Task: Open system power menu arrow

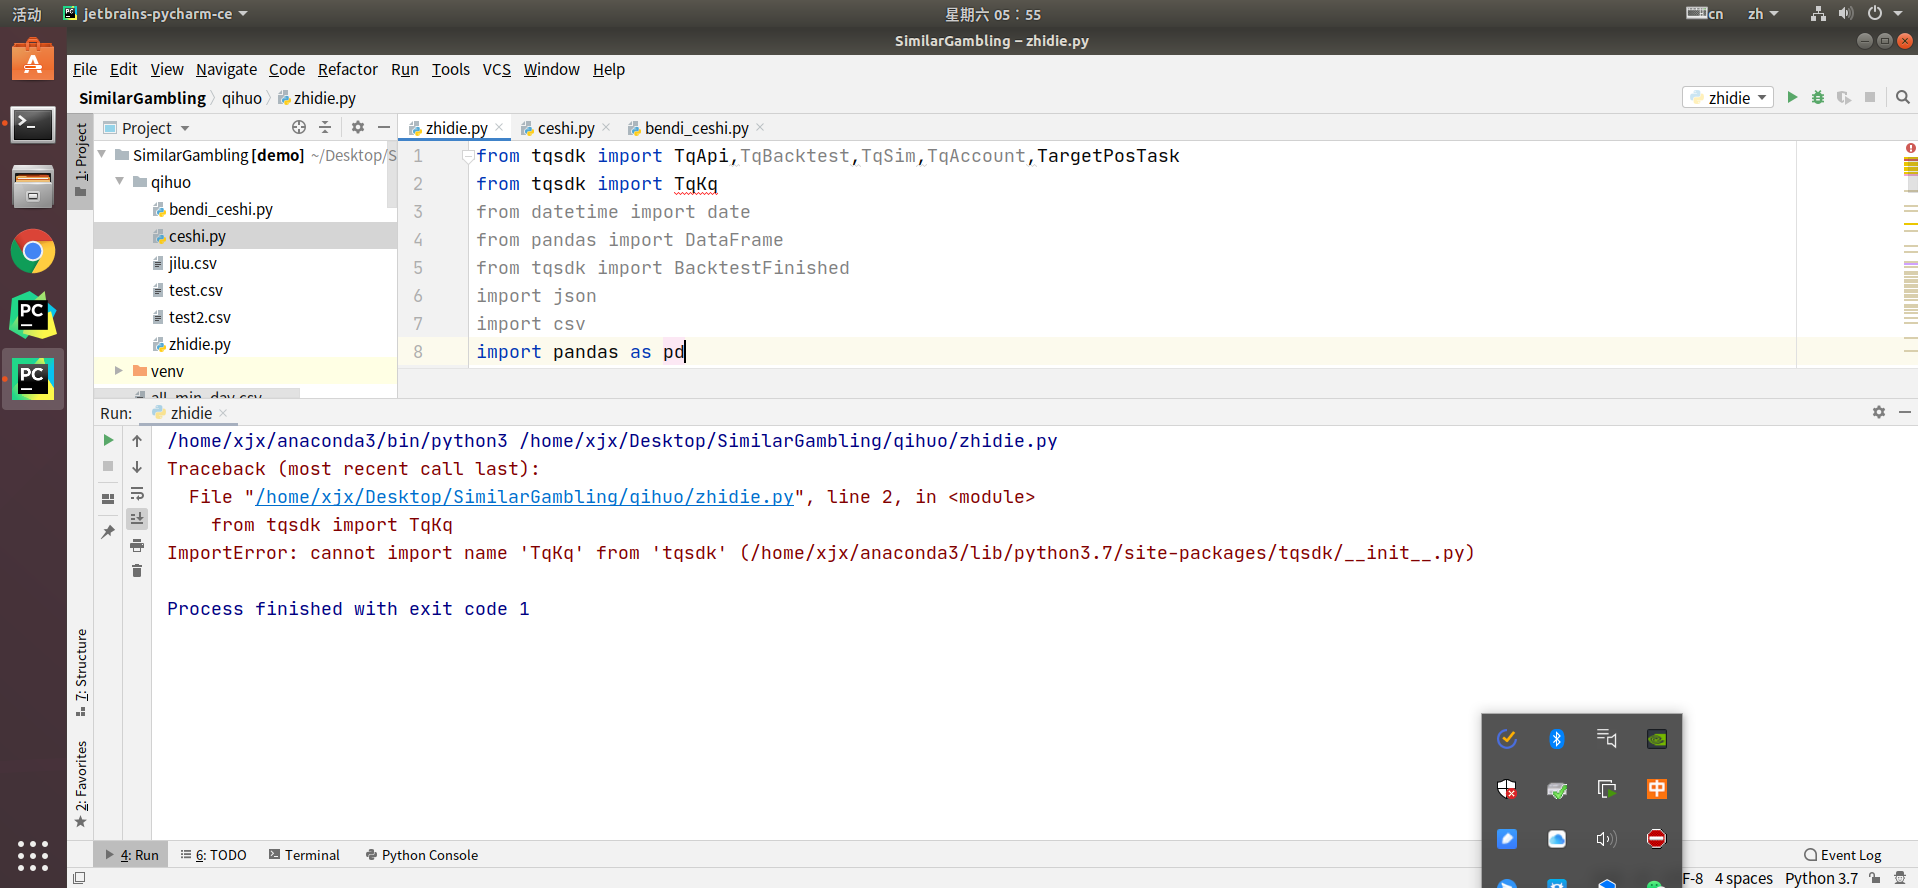Action: [x=1898, y=14]
